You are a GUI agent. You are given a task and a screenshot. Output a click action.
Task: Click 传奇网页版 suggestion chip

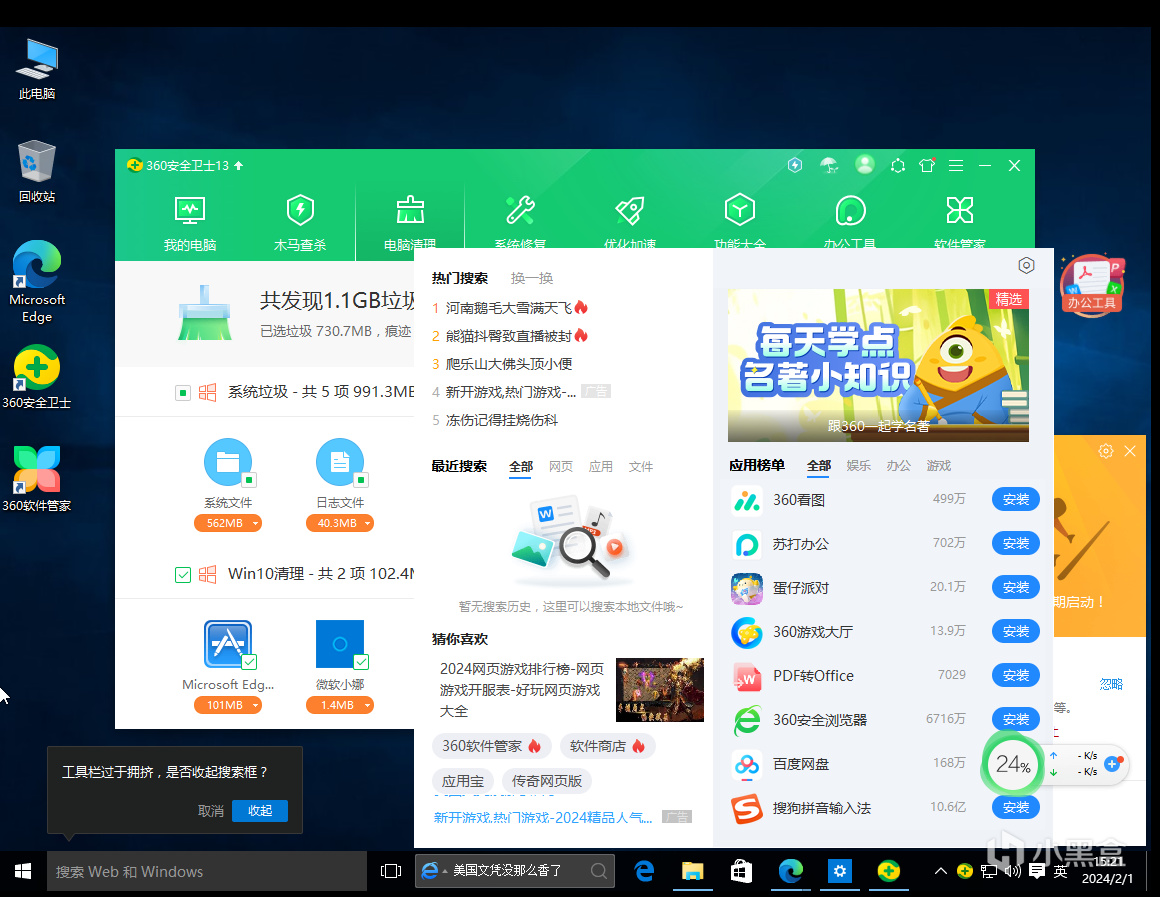[x=547, y=781]
